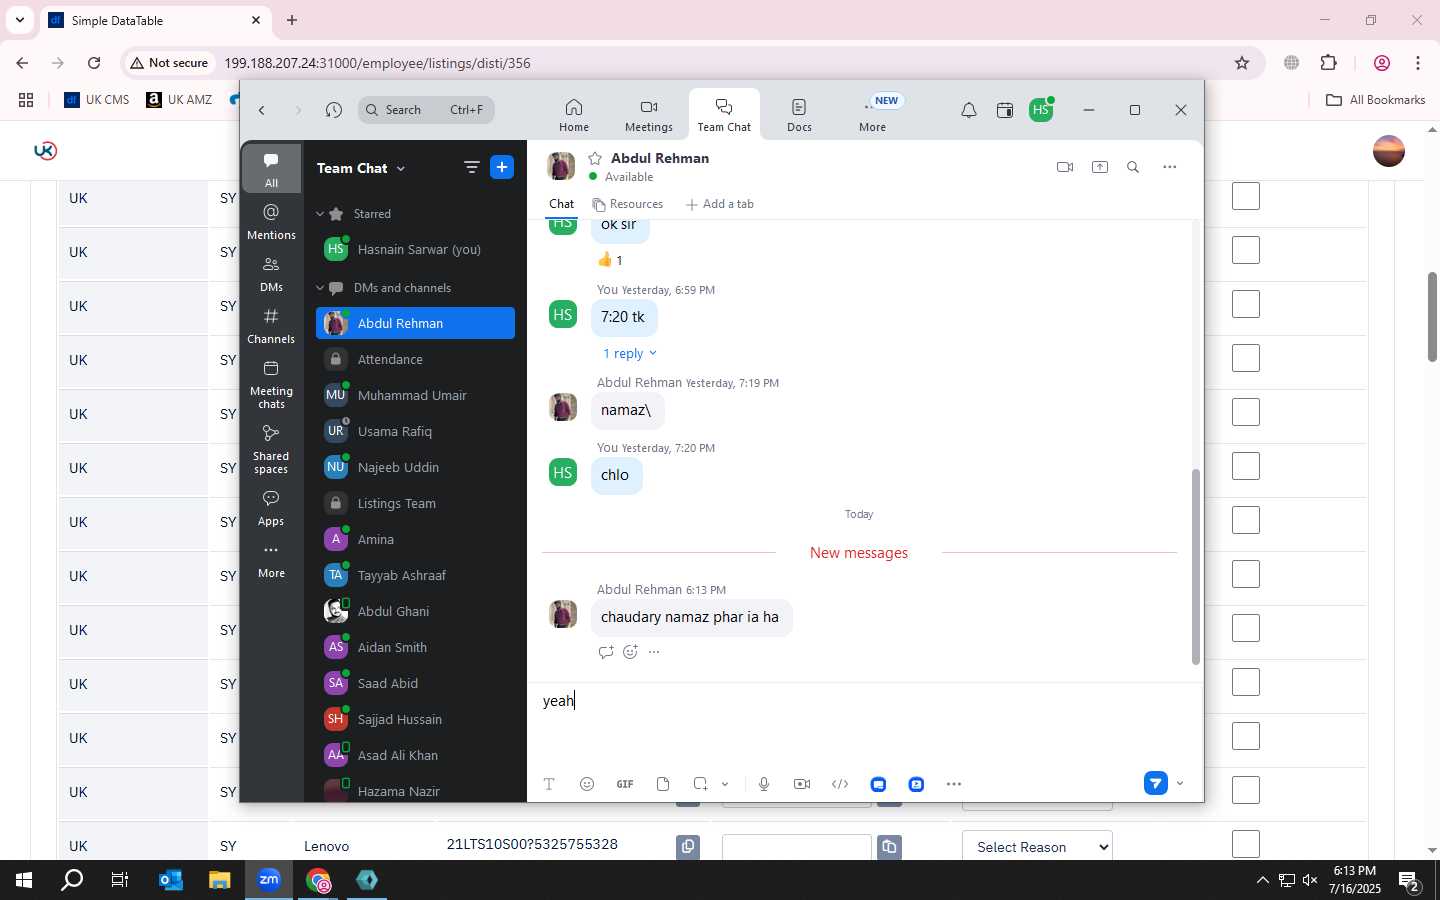
Task: Open Apps in the sidebar
Action: (x=271, y=508)
